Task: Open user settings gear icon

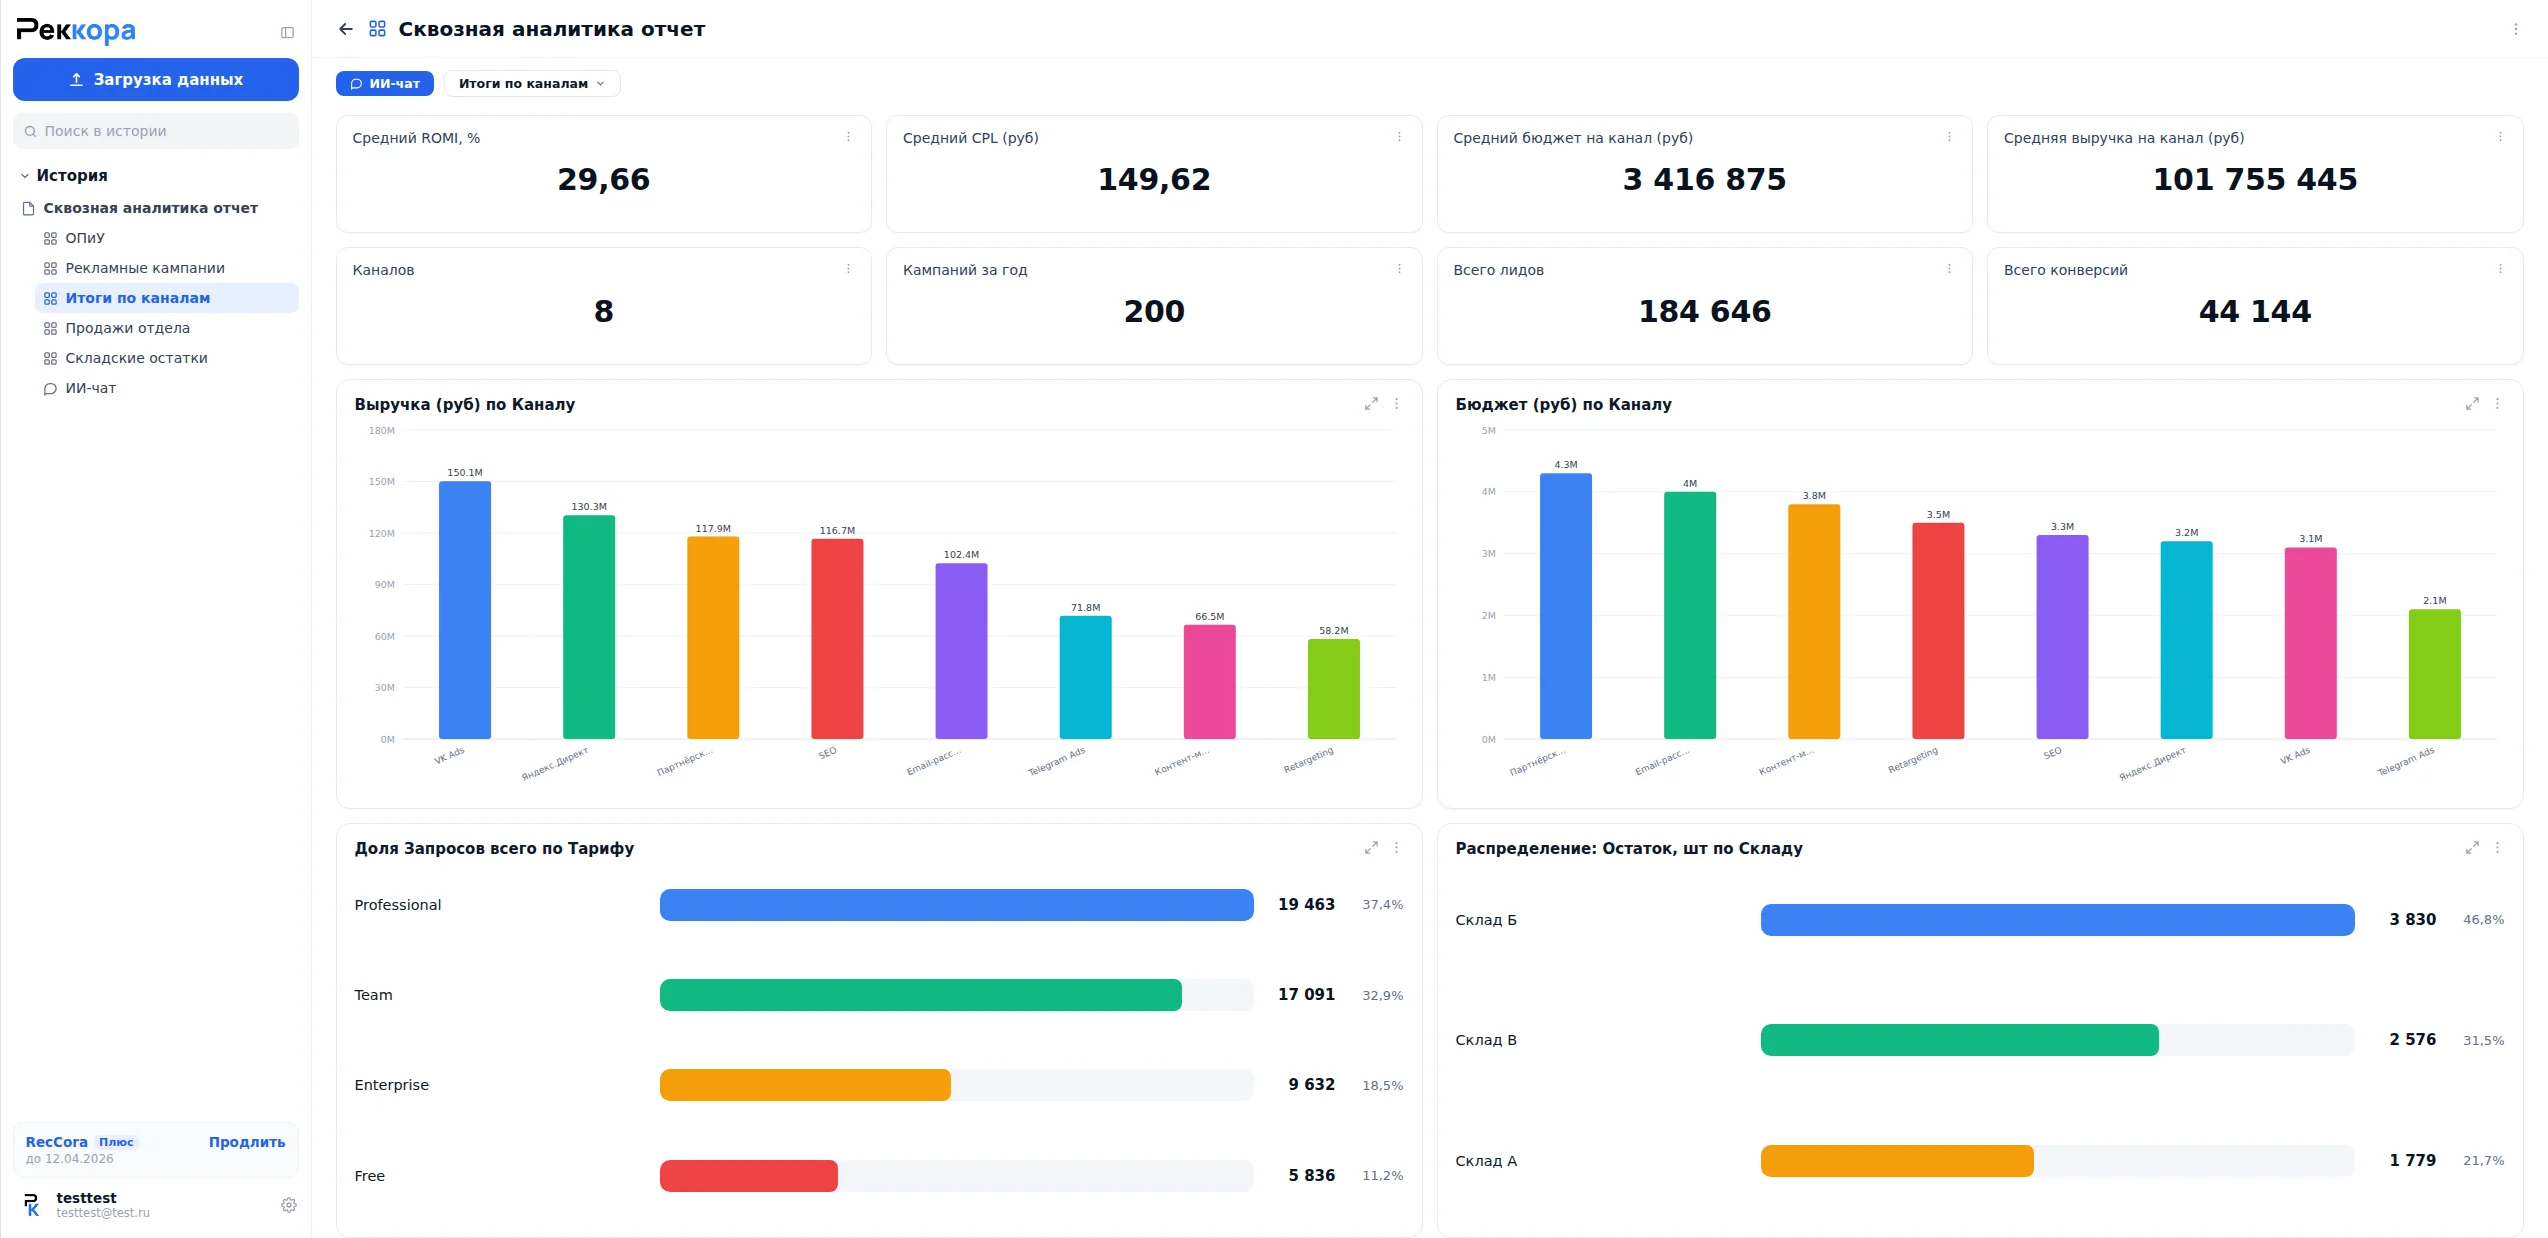Action: (289, 1205)
